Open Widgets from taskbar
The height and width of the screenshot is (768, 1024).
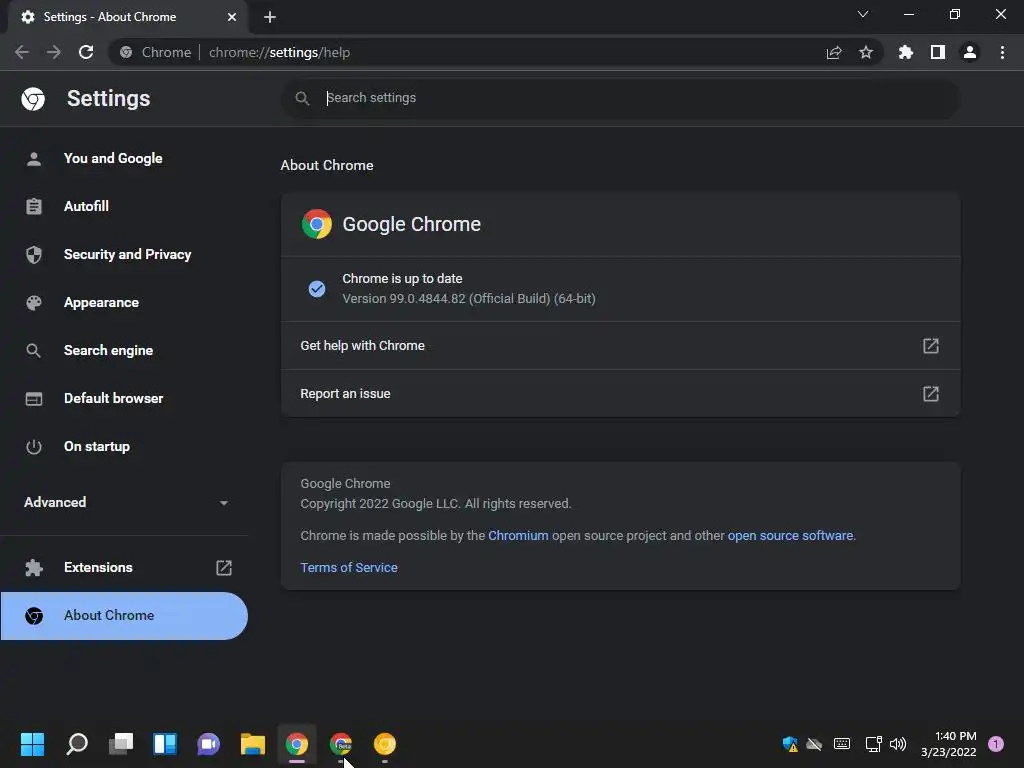pos(165,744)
